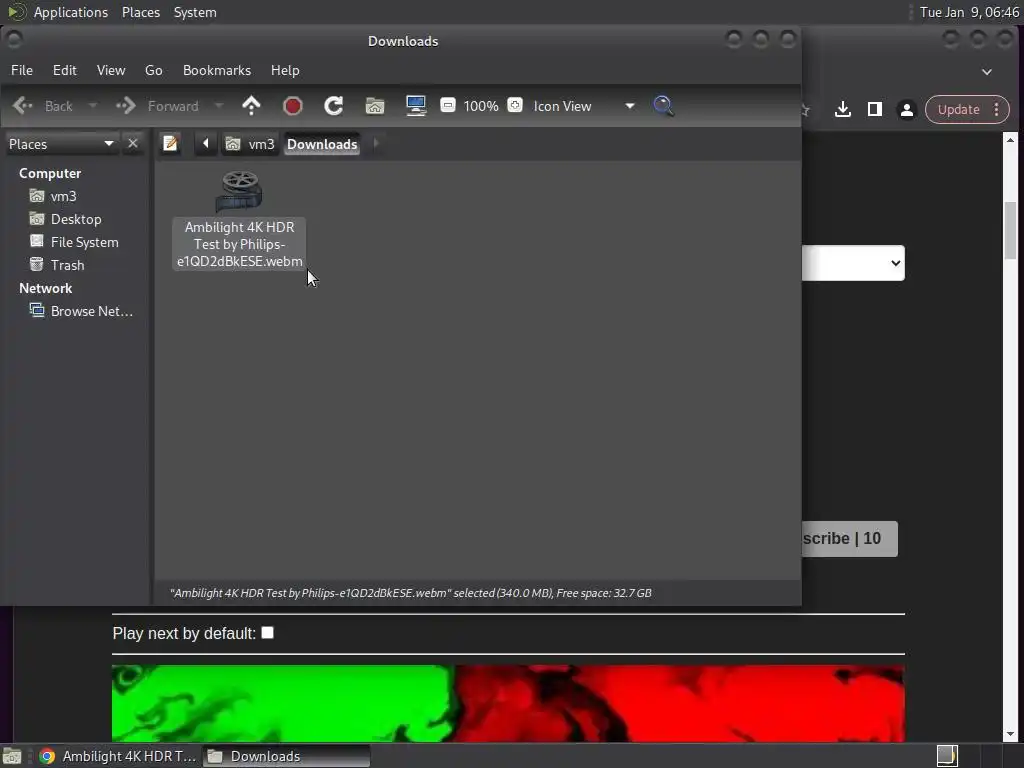Open Help menu

[x=285, y=70]
